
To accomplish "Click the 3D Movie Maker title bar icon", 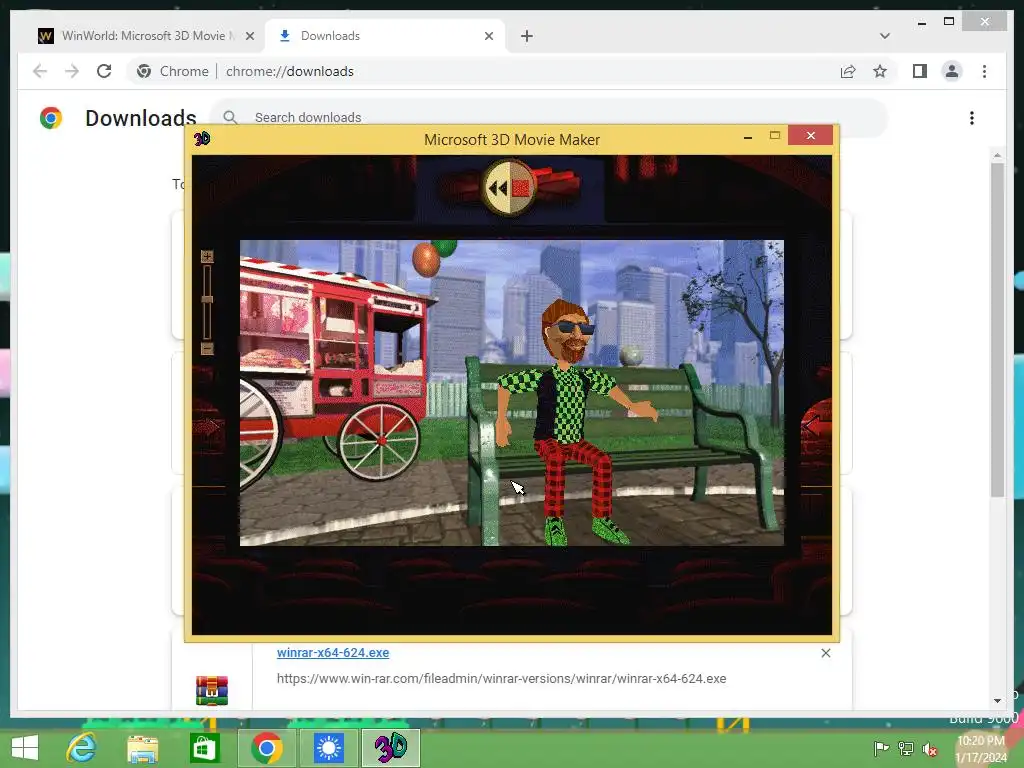I will pos(202,138).
